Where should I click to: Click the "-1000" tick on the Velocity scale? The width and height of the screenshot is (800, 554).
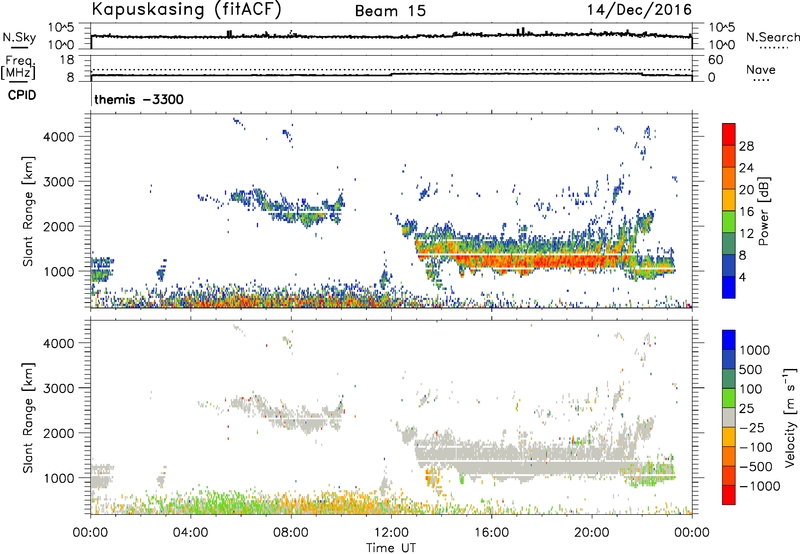point(759,486)
